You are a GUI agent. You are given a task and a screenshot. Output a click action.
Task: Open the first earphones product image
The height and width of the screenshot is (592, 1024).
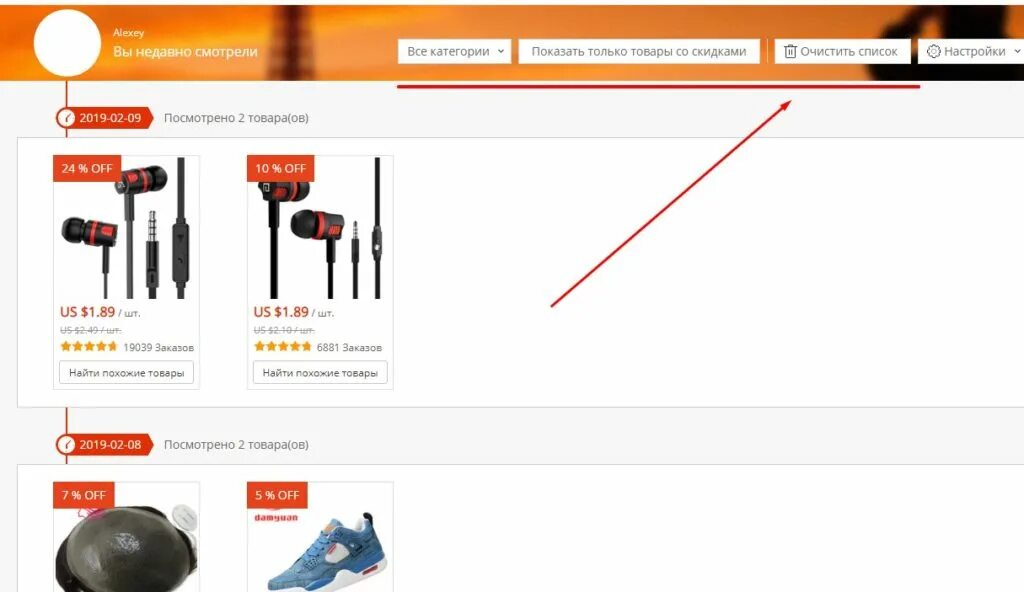[x=126, y=228]
